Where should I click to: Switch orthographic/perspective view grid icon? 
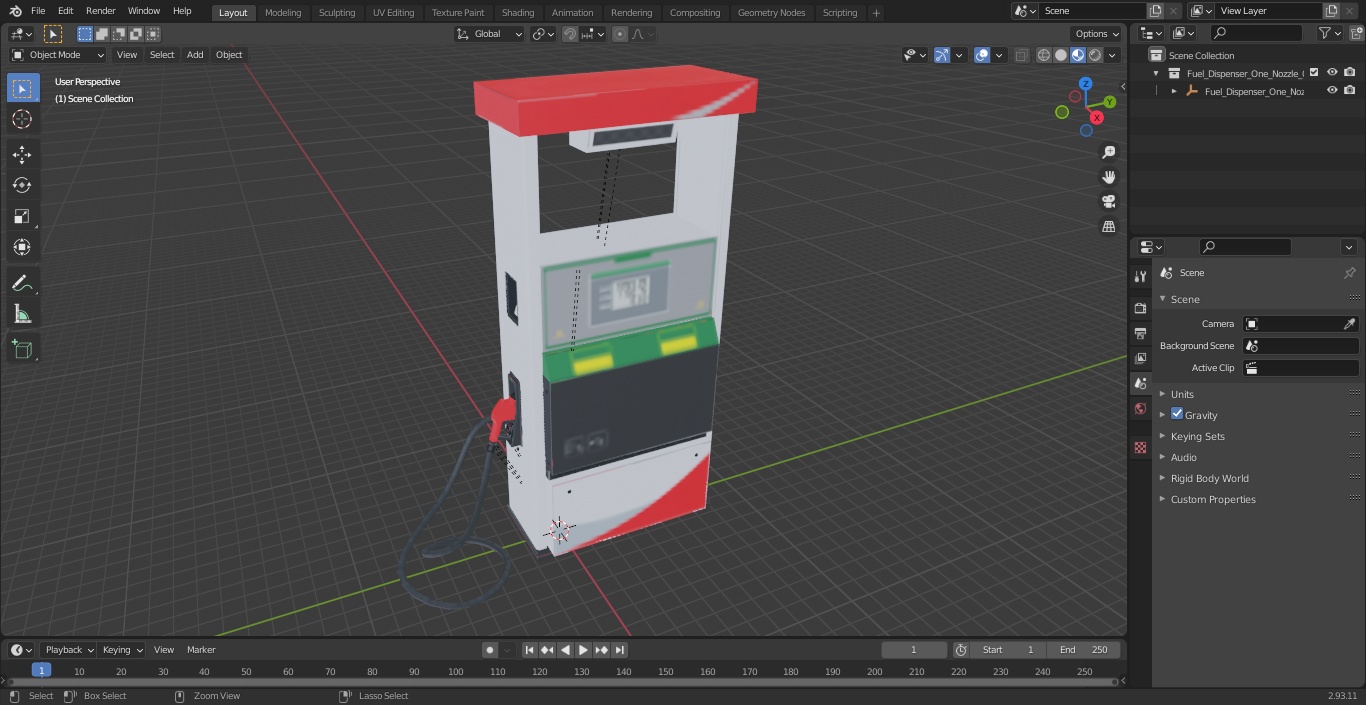pyautogui.click(x=1108, y=227)
